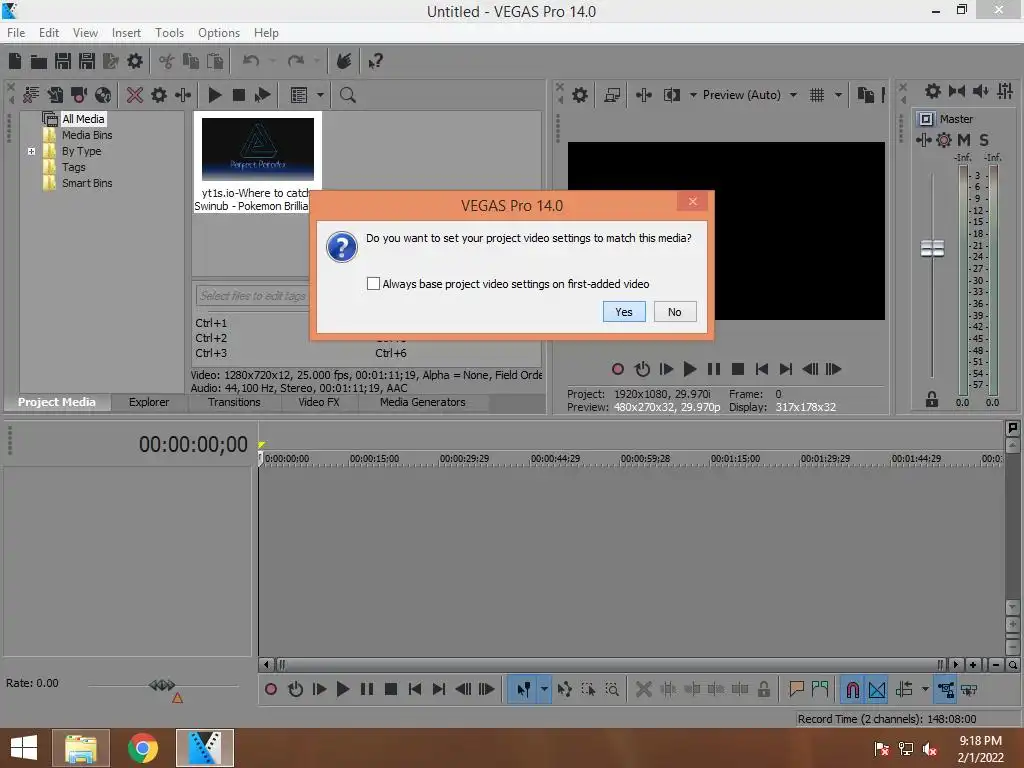Switch to the Video FX tab
The image size is (1024, 768).
[319, 402]
